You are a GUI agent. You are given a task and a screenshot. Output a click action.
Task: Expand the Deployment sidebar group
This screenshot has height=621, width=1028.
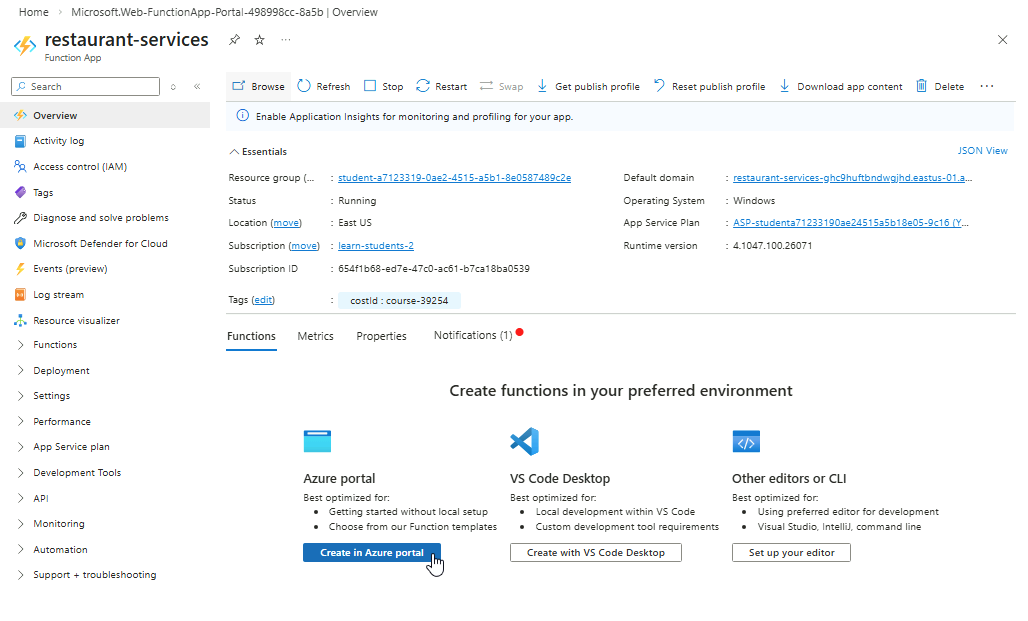coord(22,370)
